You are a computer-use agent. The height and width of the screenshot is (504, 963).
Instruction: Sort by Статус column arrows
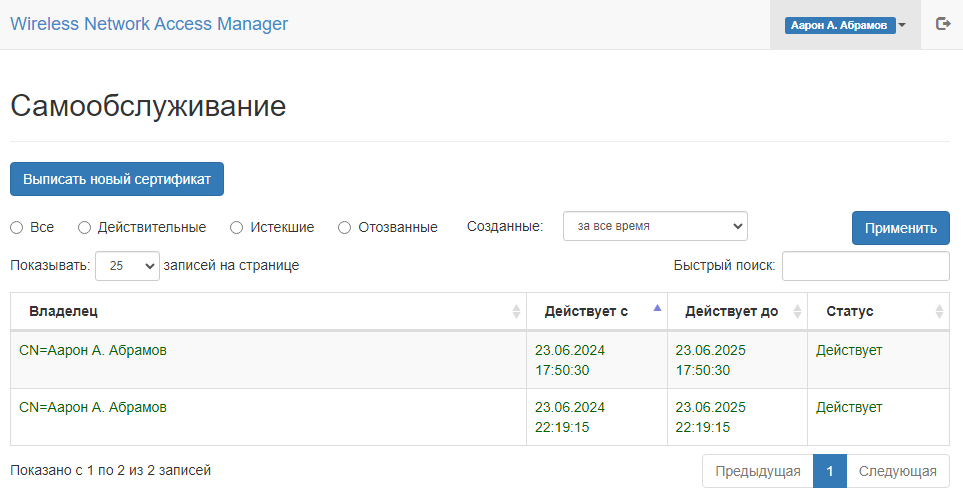(x=939, y=311)
